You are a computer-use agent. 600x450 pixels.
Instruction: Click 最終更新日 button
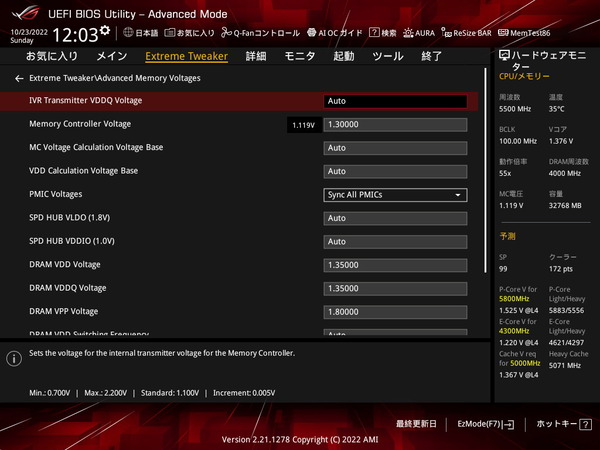[x=416, y=424]
